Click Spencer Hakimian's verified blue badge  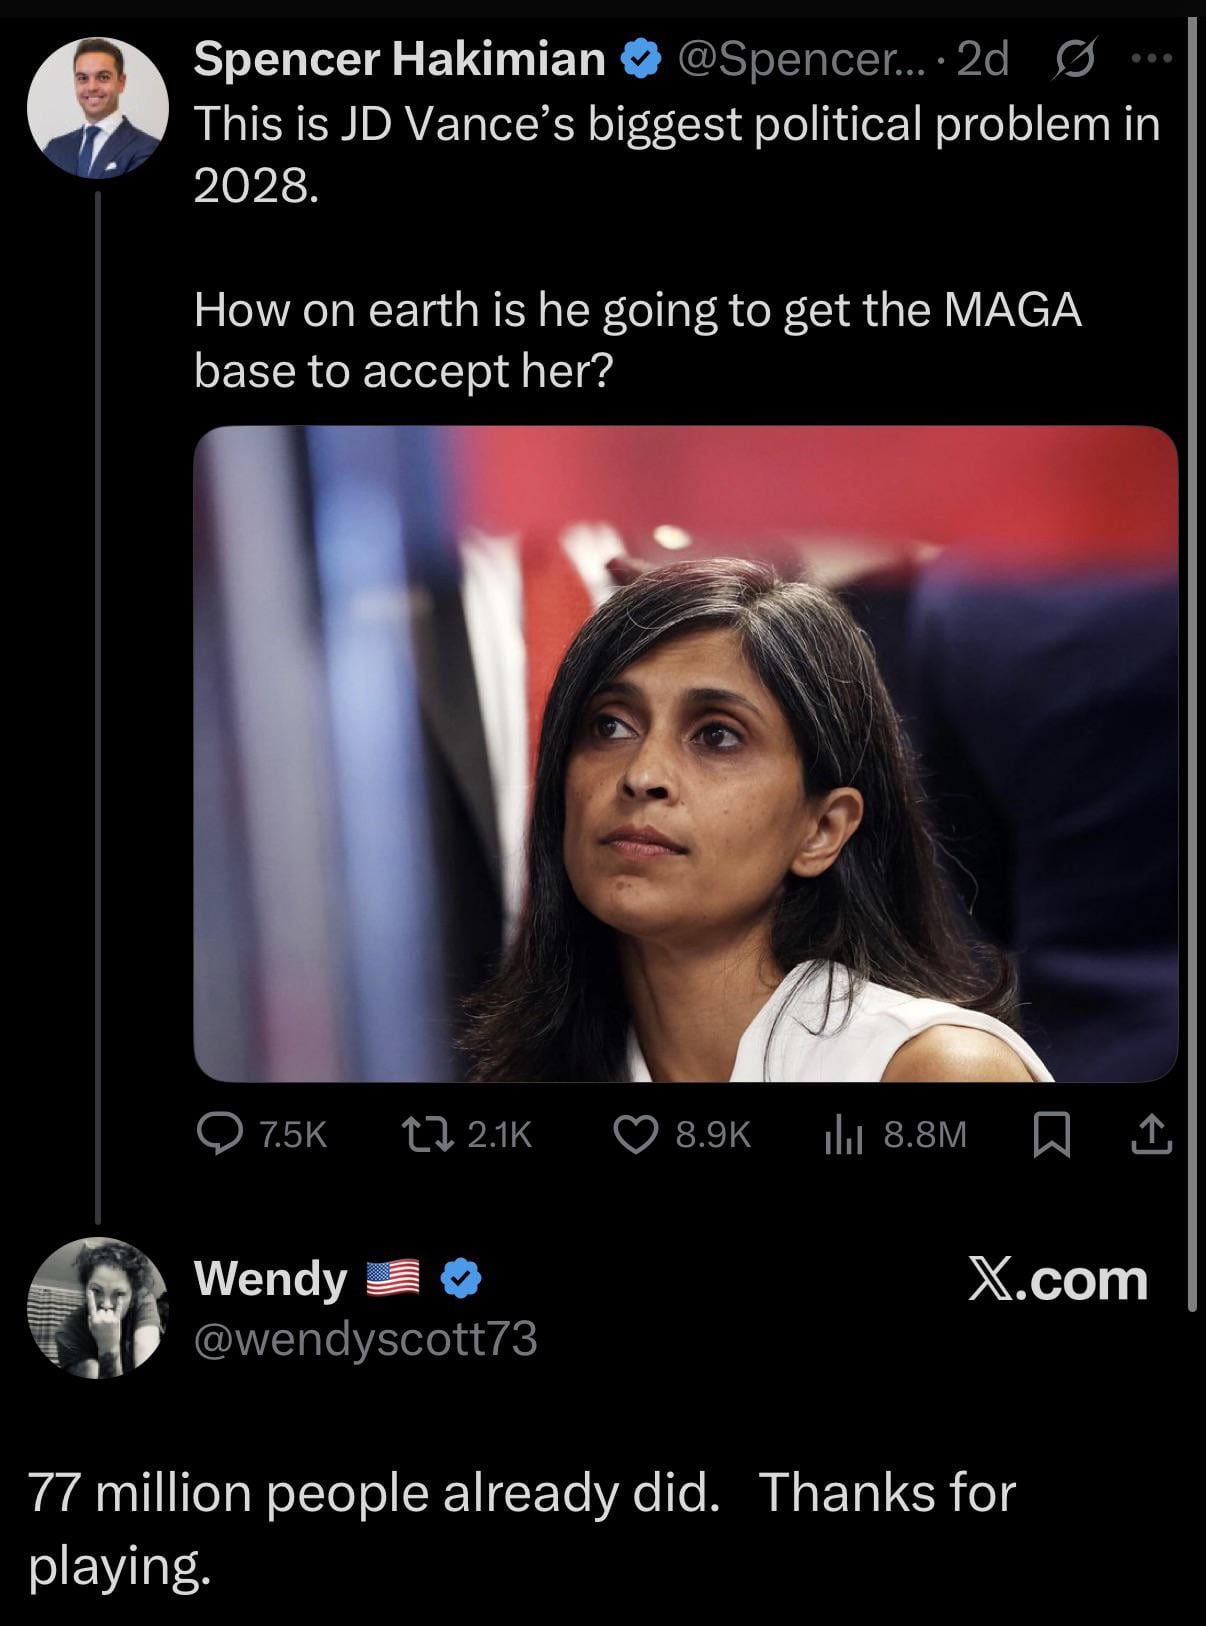[641, 60]
